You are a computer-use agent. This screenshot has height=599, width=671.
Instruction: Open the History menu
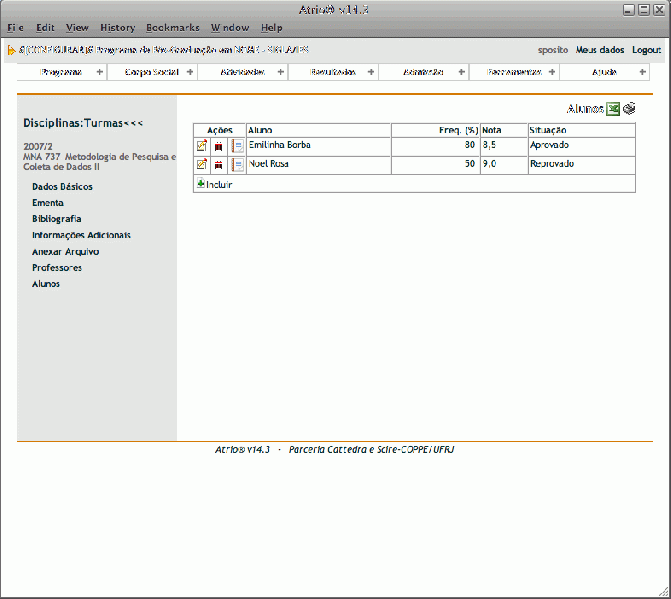(x=117, y=28)
